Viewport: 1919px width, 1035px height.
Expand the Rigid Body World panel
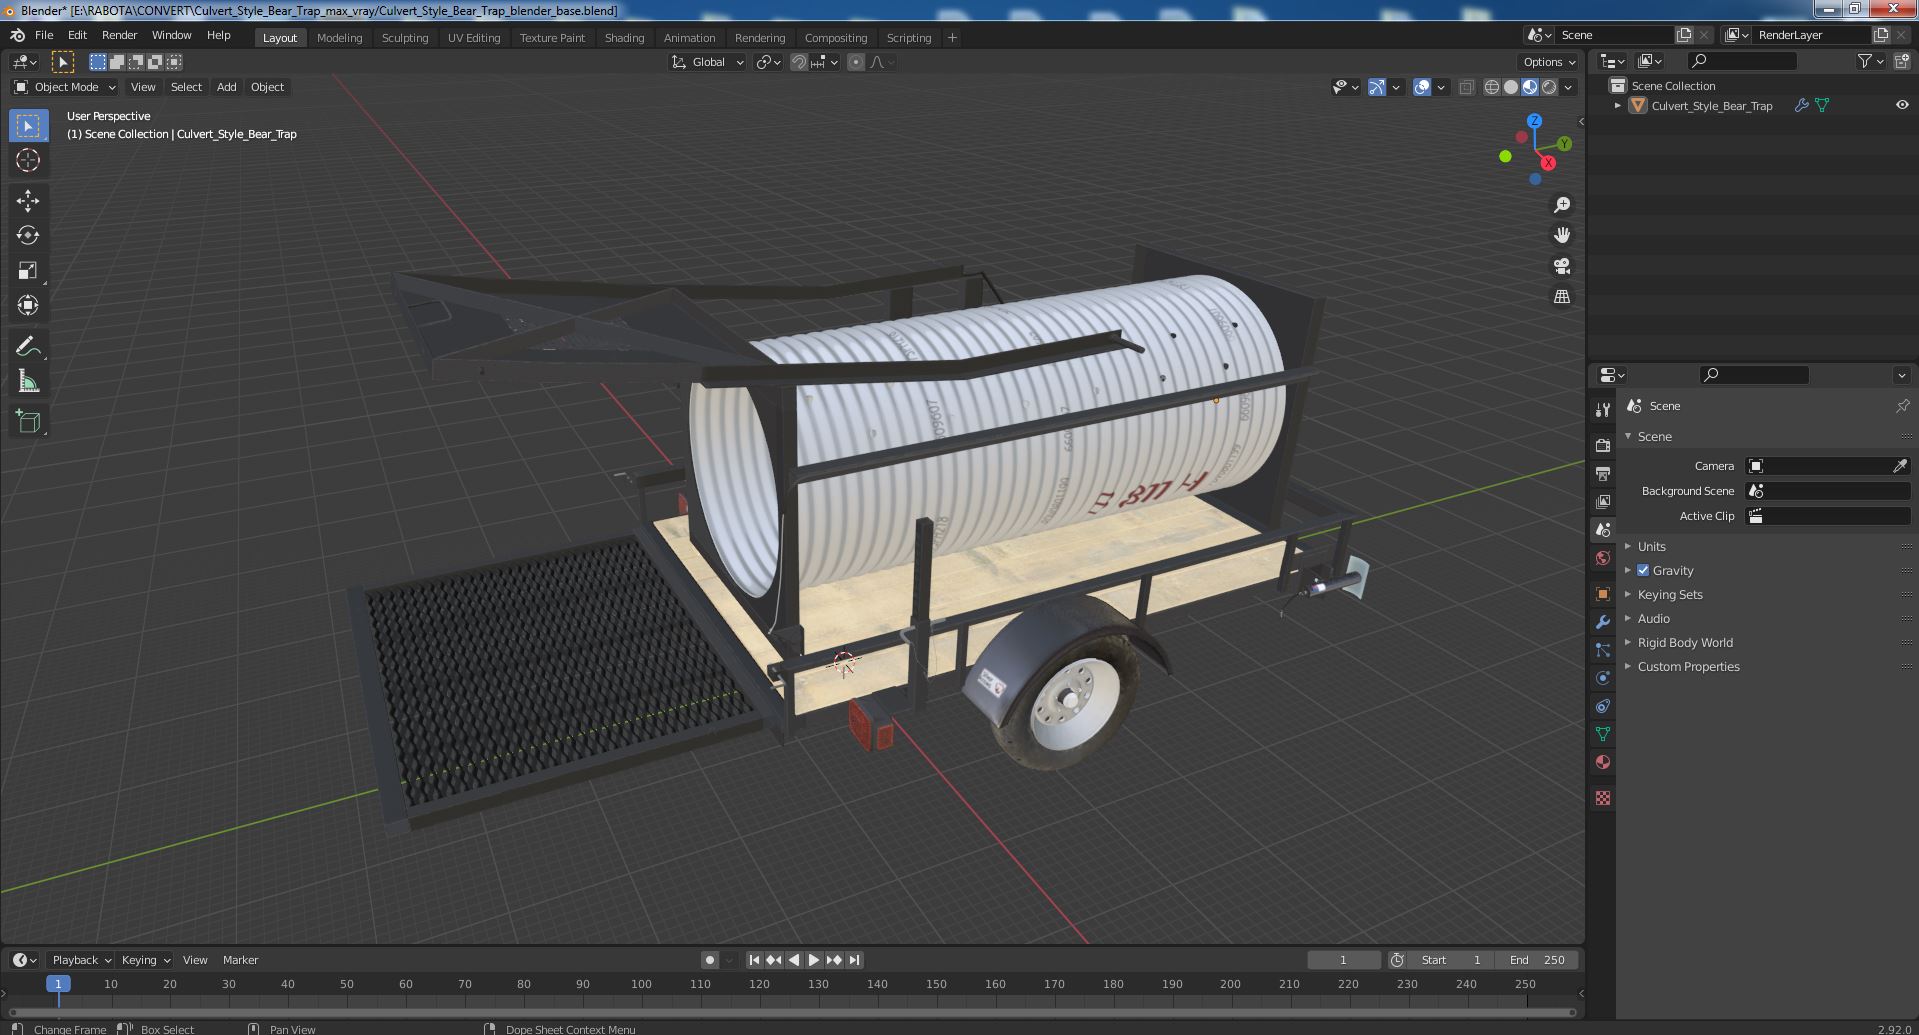pos(1684,643)
